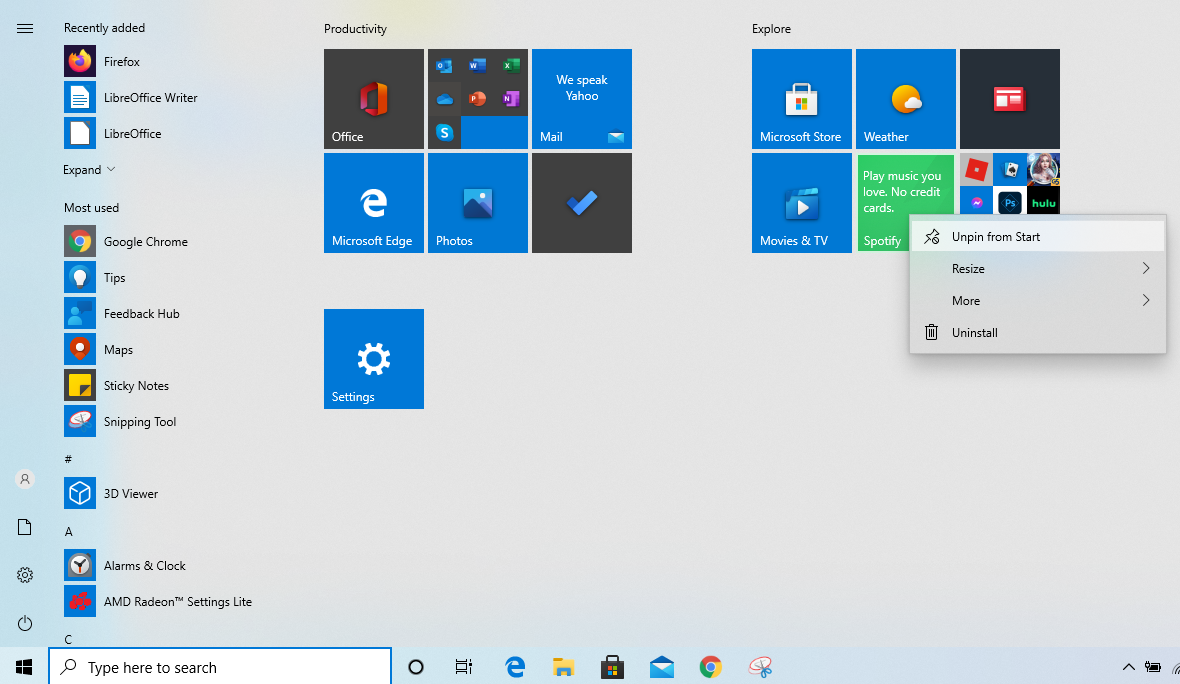The height and width of the screenshot is (684, 1180).
Task: Open Documents from the Start sidebar
Action: point(25,527)
